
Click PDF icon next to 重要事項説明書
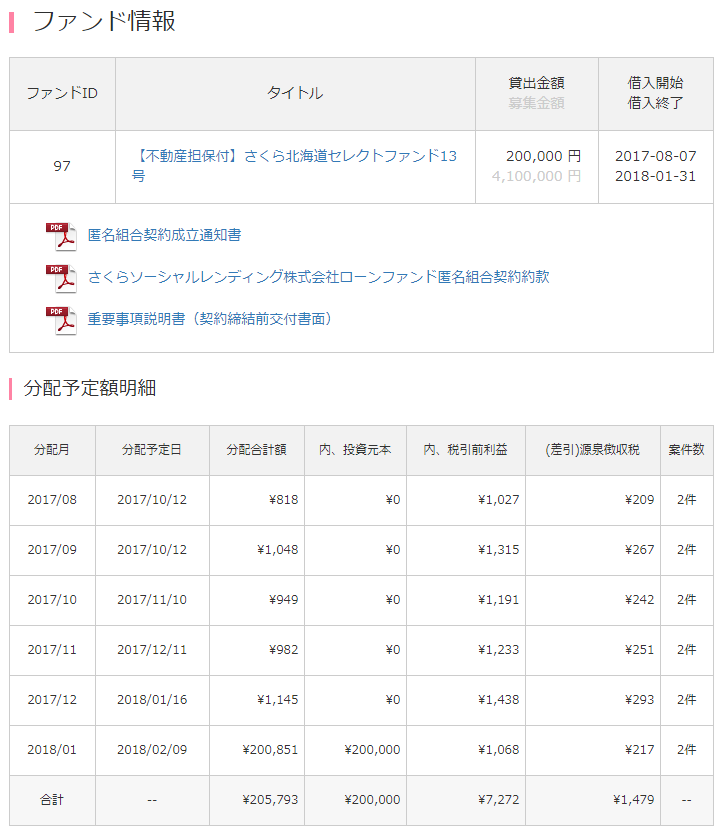click(61, 320)
